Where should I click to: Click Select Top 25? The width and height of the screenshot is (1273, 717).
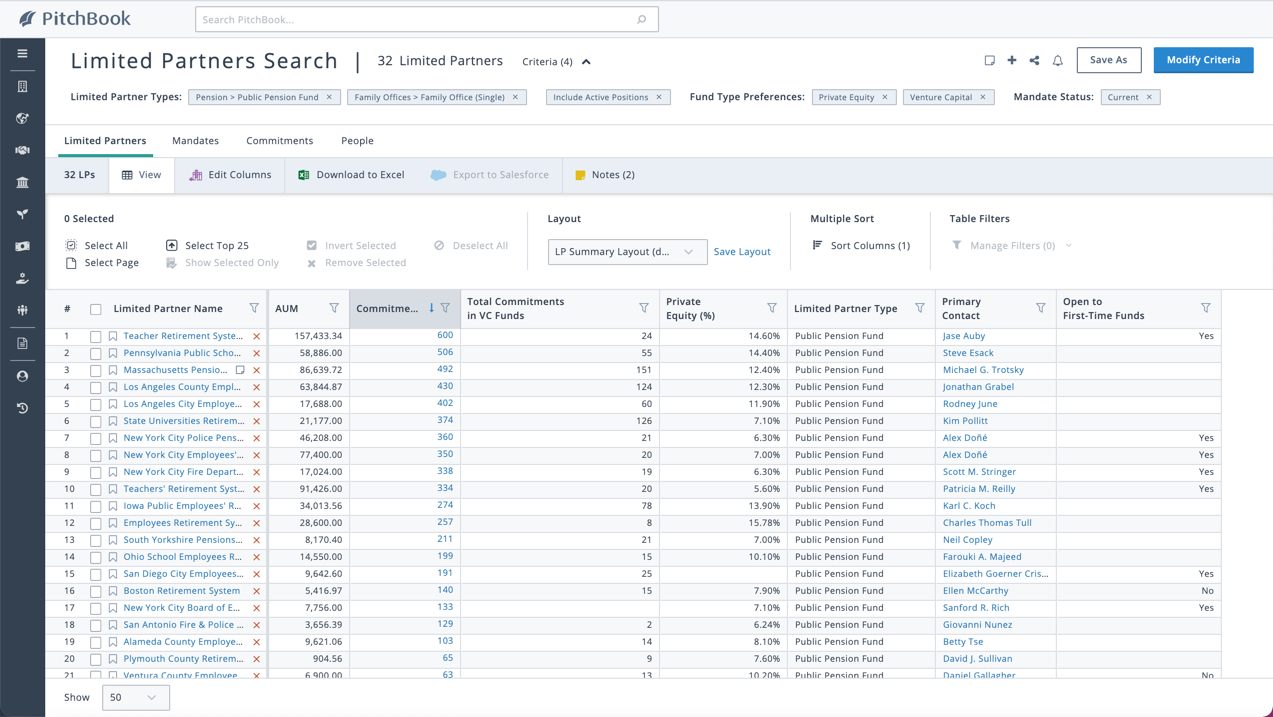(207, 246)
